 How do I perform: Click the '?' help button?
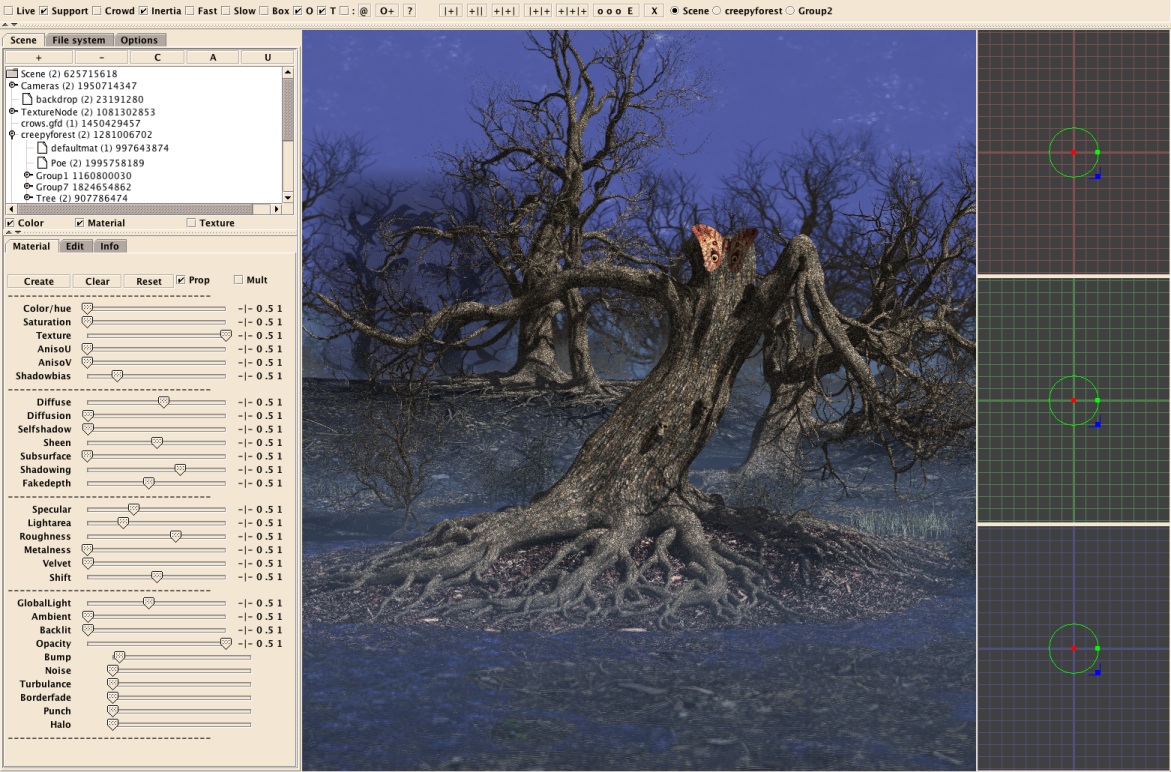point(409,10)
